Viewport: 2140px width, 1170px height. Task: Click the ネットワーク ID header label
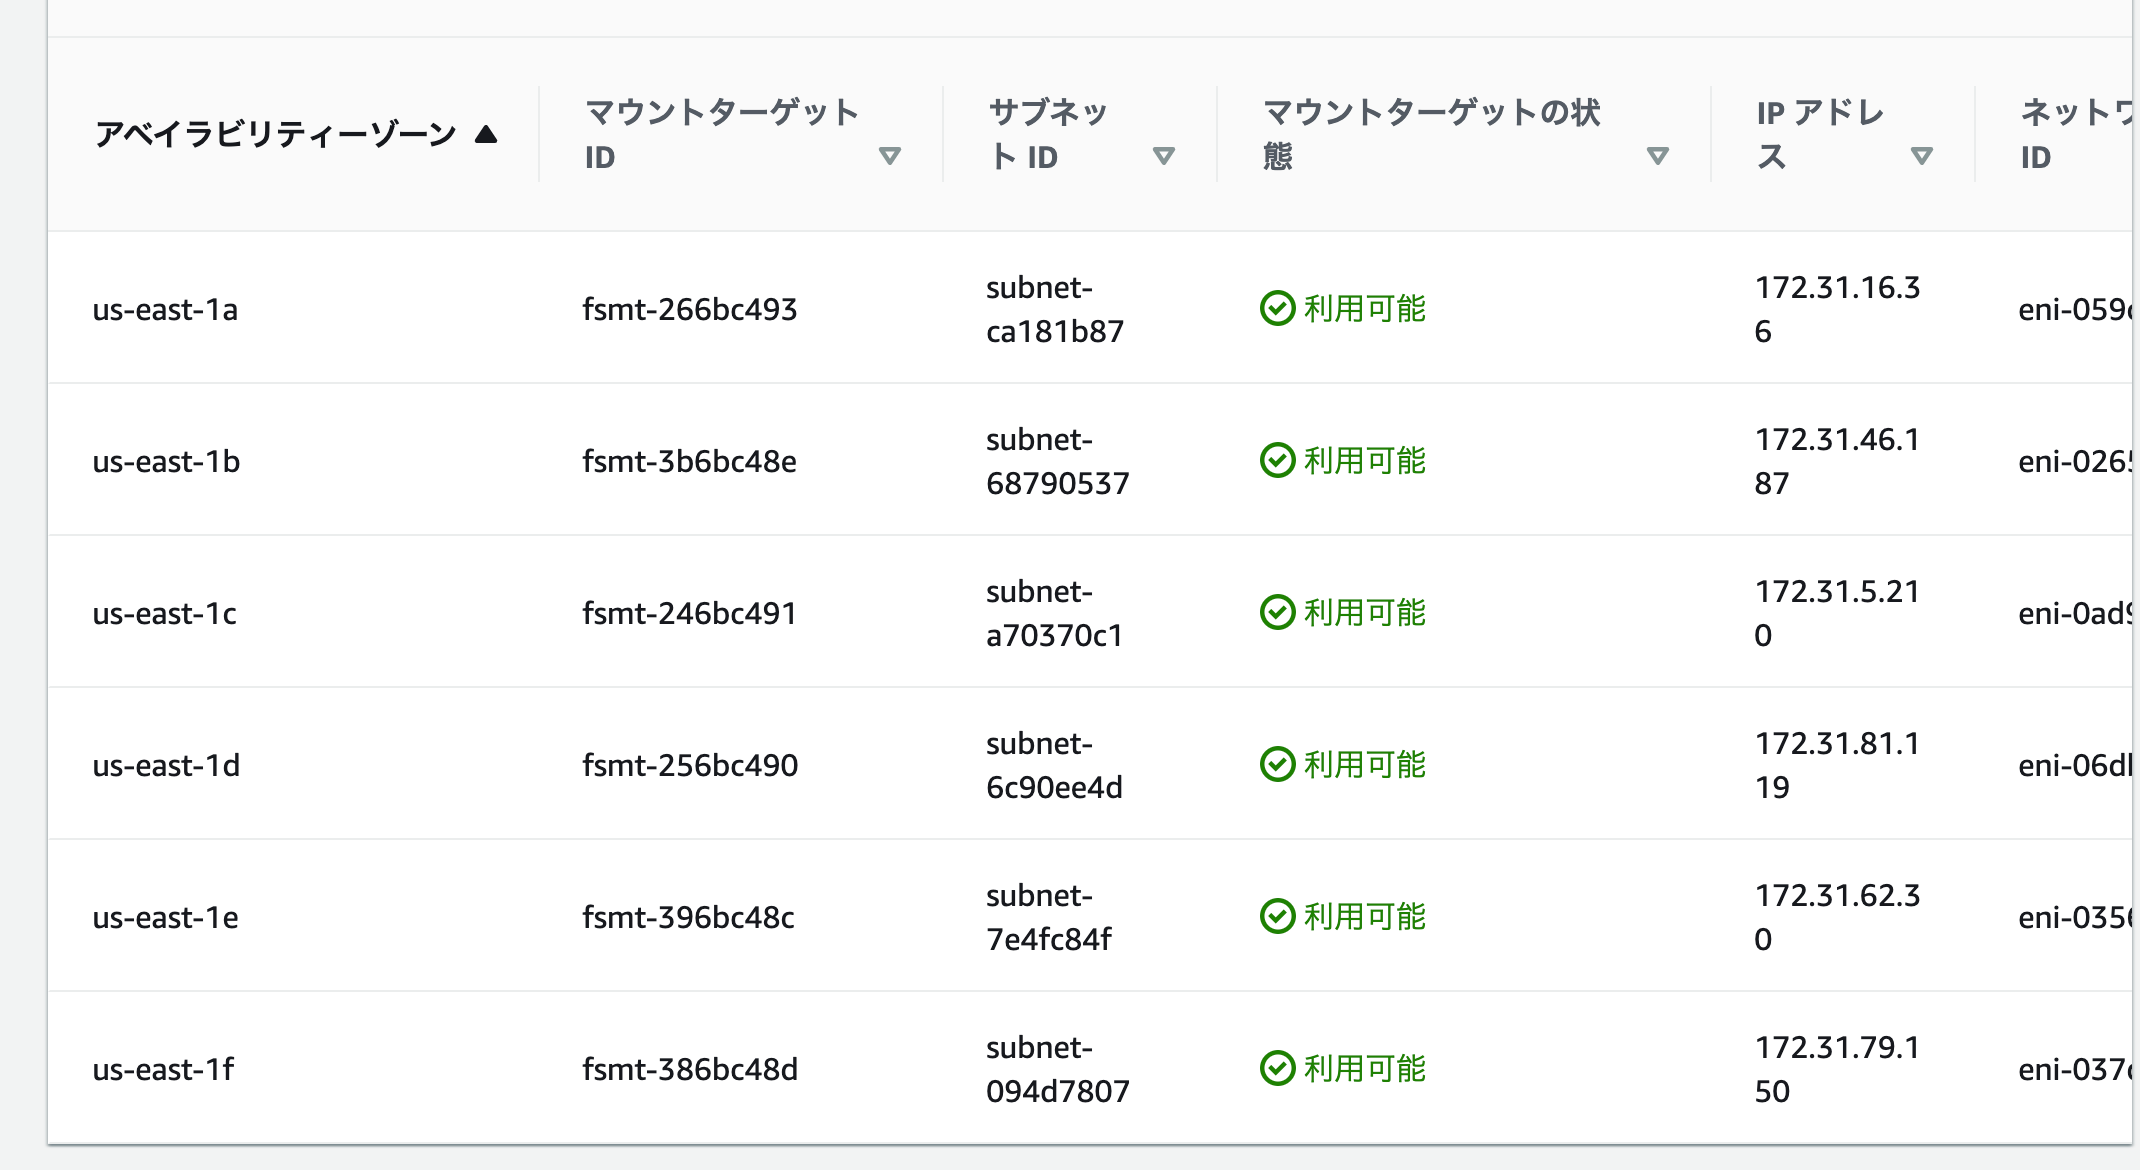click(x=2076, y=134)
